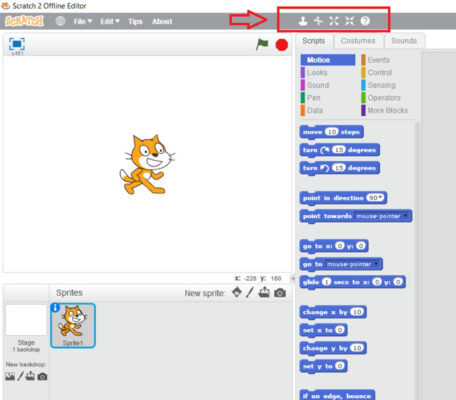Click the glide secs block

pos(352,282)
